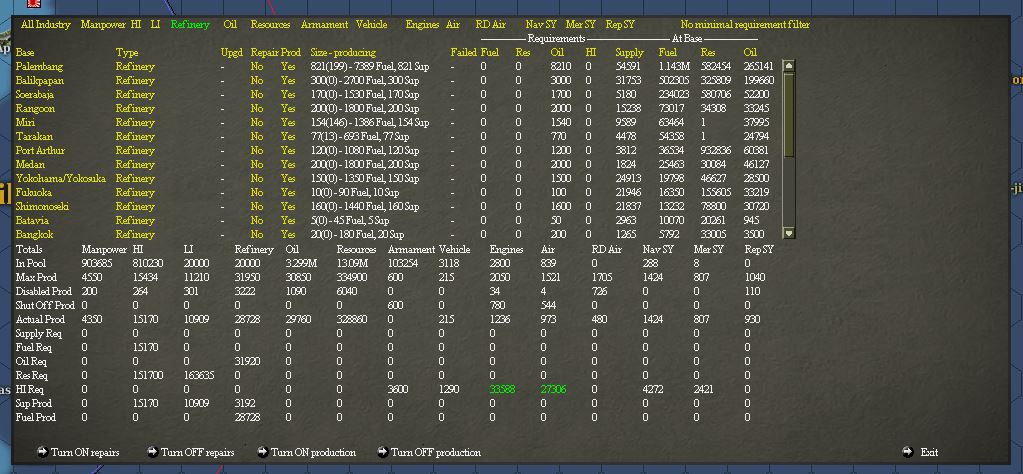Select the Vehicle filter tab at top
The image size is (1023, 474).
[371, 25]
